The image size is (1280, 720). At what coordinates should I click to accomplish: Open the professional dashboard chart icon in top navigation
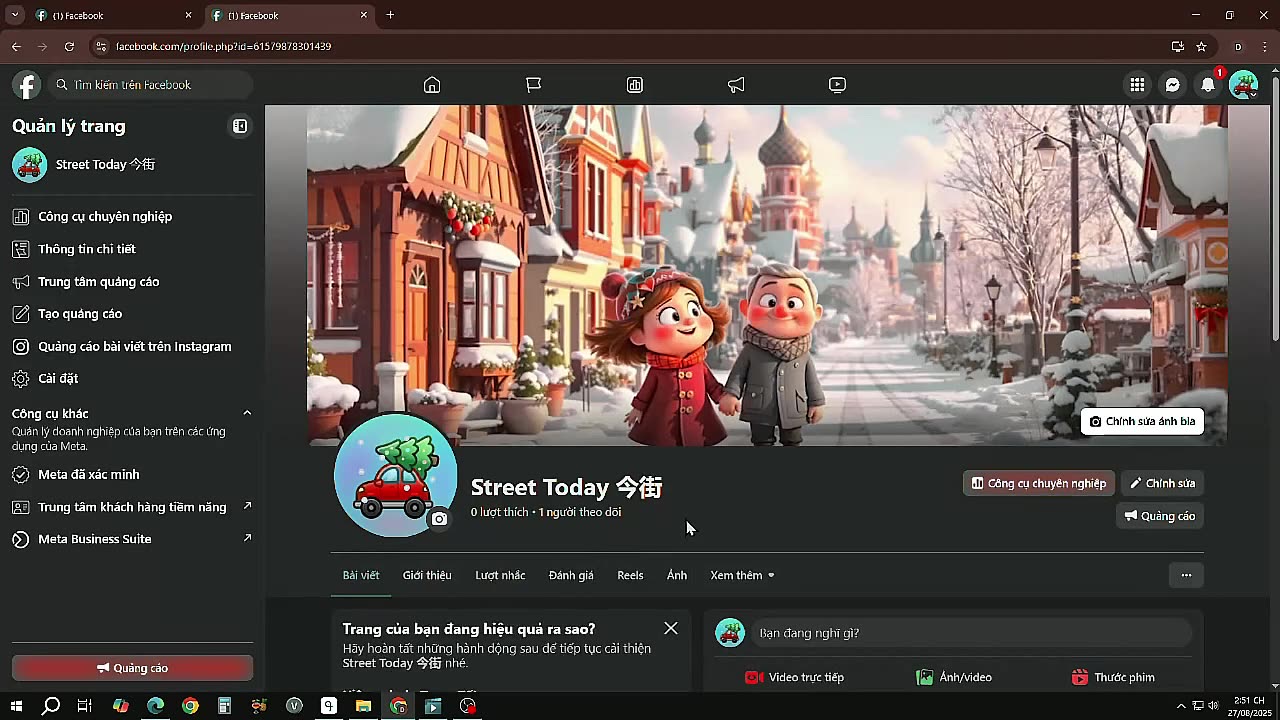point(635,85)
